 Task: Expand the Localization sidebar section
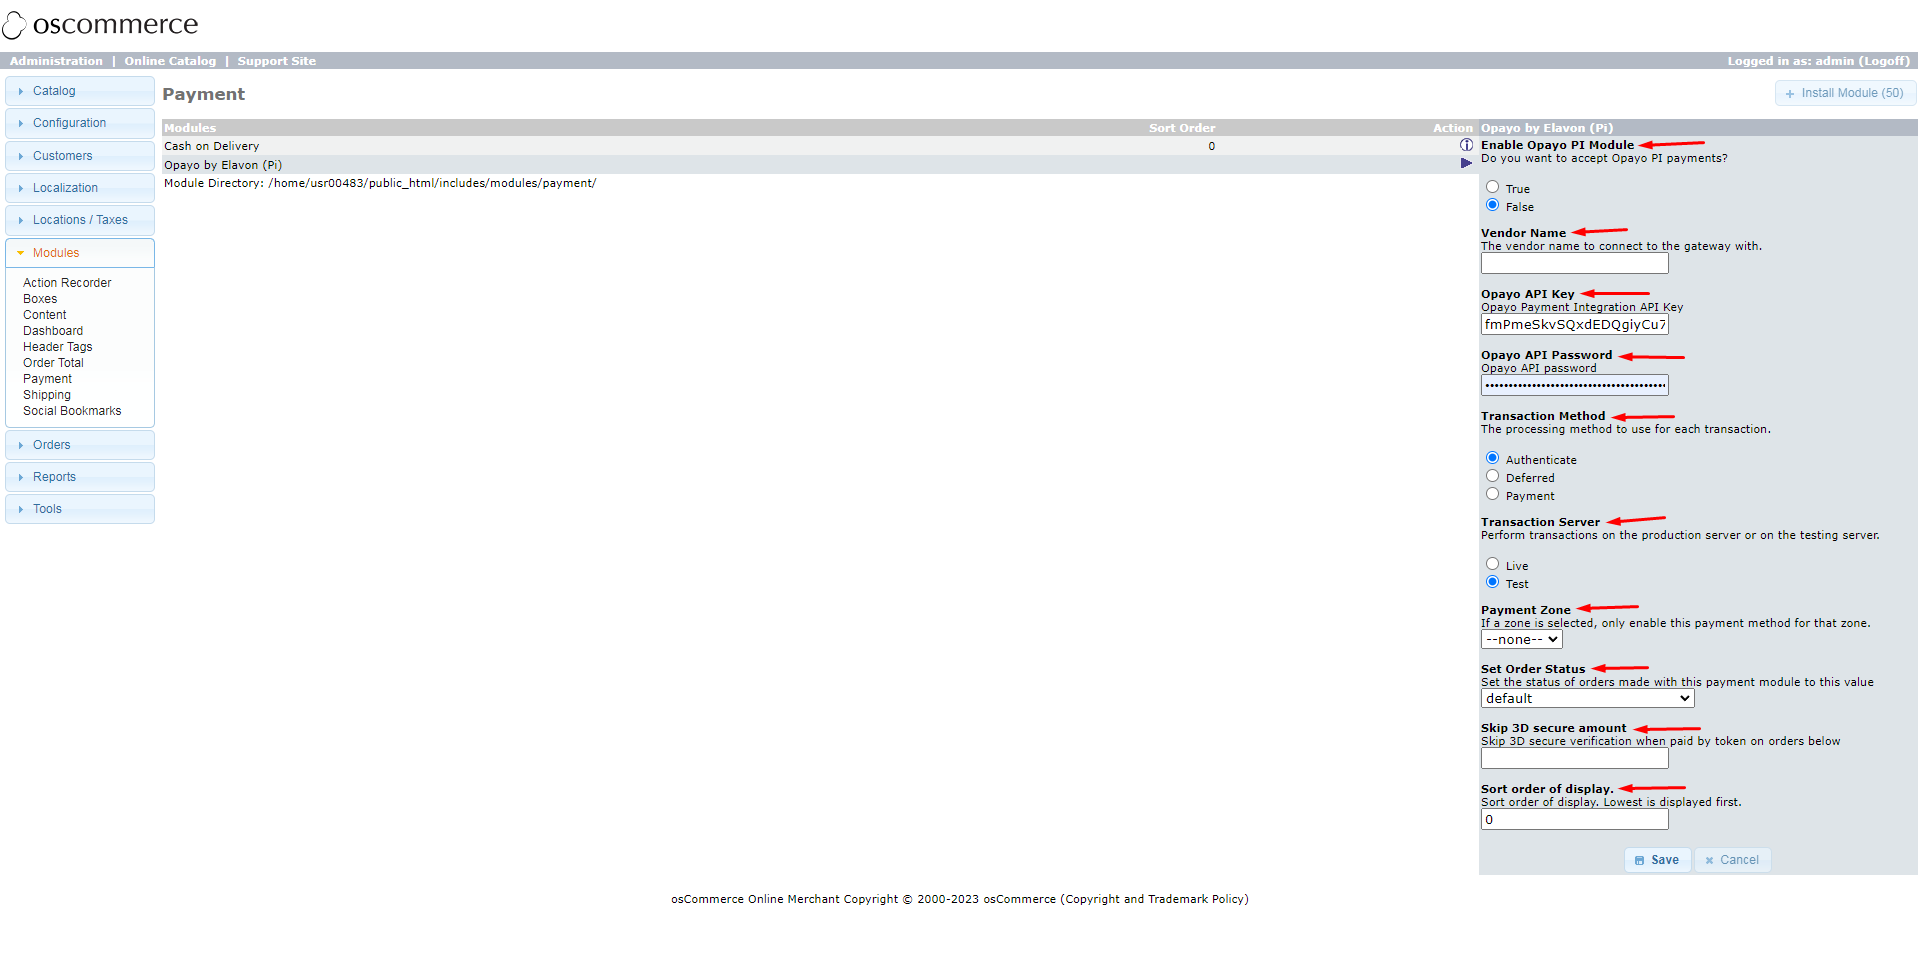click(x=80, y=188)
